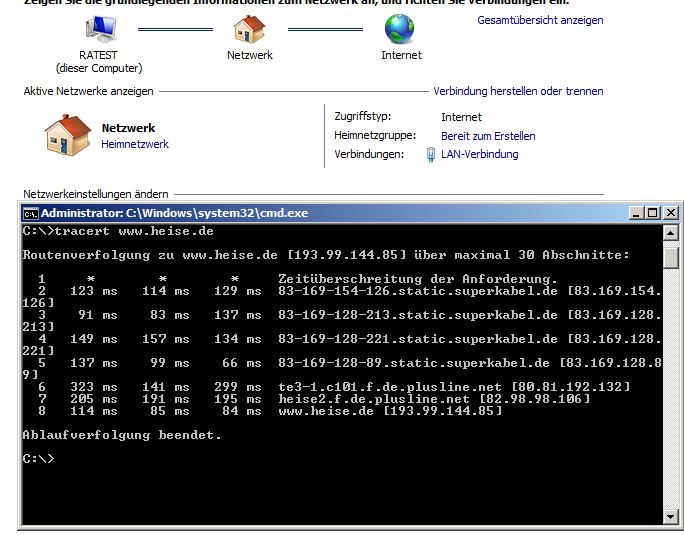Viewport: 684px width, 535px height.
Task: Click the console scrollbar down arrow
Action: (670, 517)
